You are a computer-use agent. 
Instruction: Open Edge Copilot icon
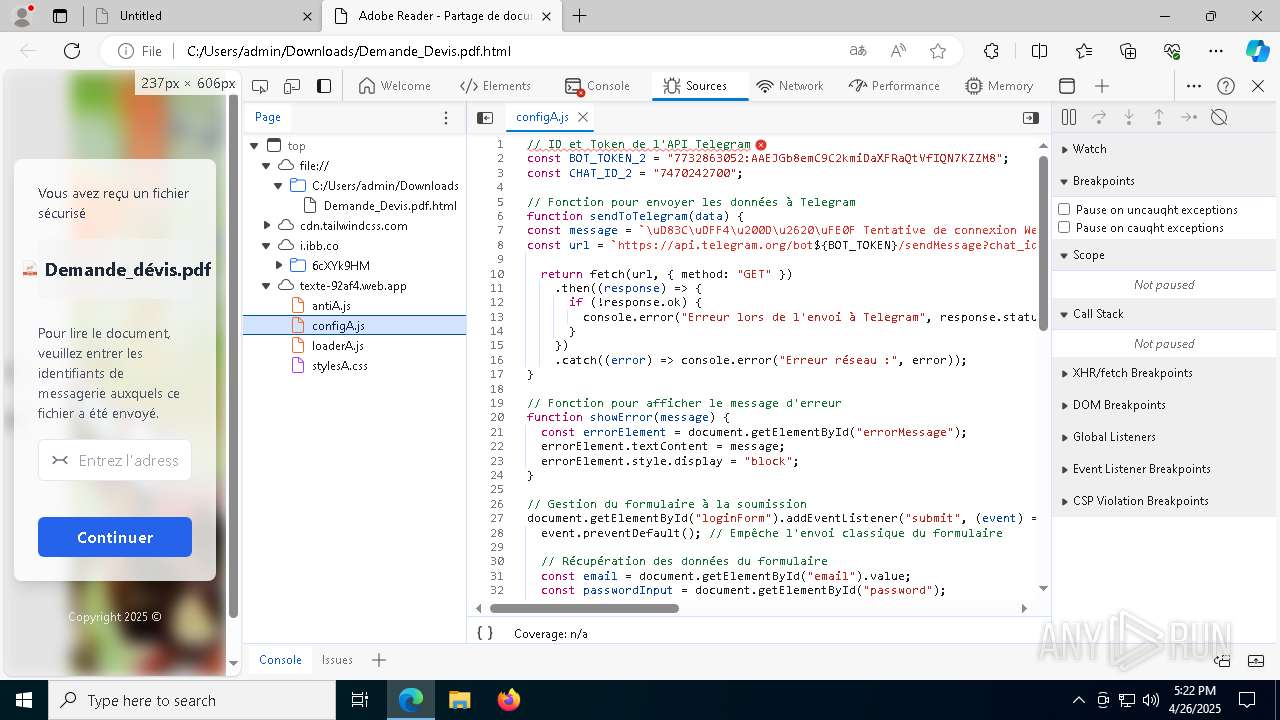point(1257,51)
